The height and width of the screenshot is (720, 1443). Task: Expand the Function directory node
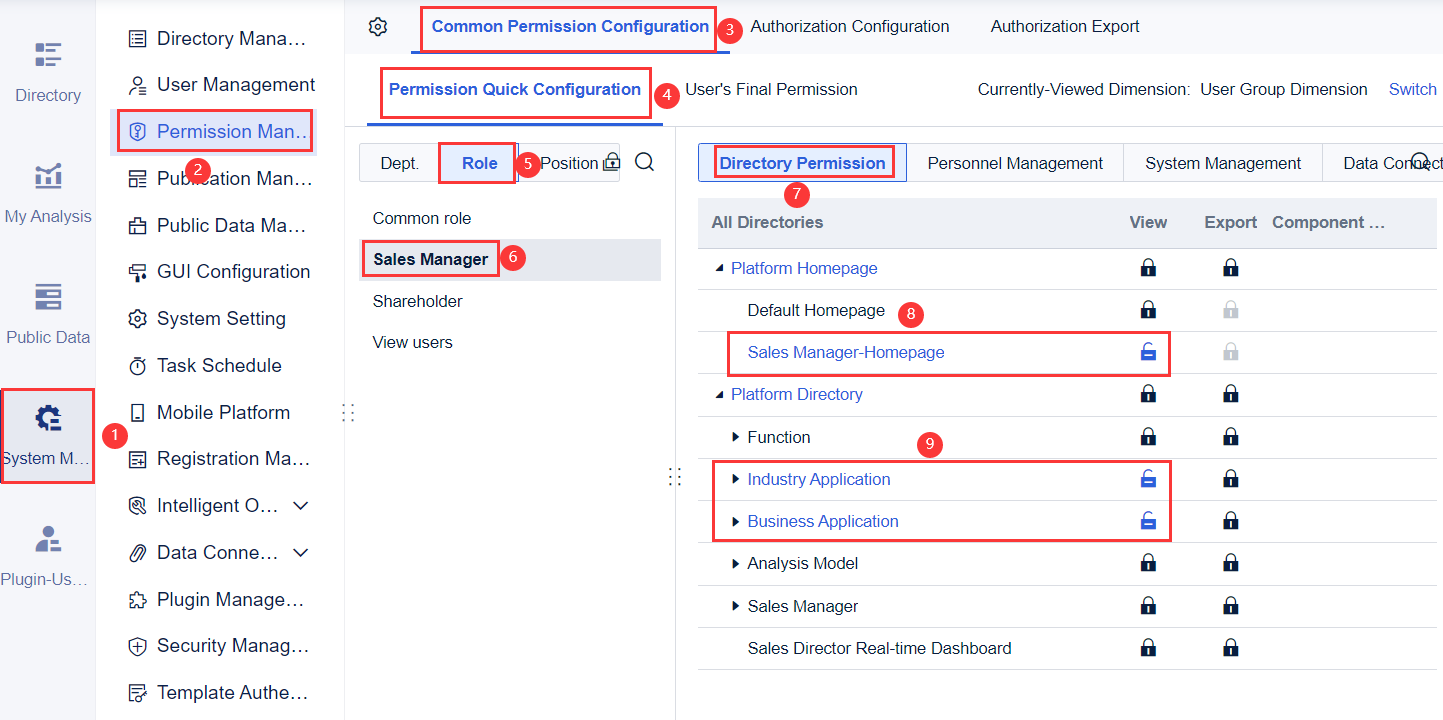[x=736, y=437]
